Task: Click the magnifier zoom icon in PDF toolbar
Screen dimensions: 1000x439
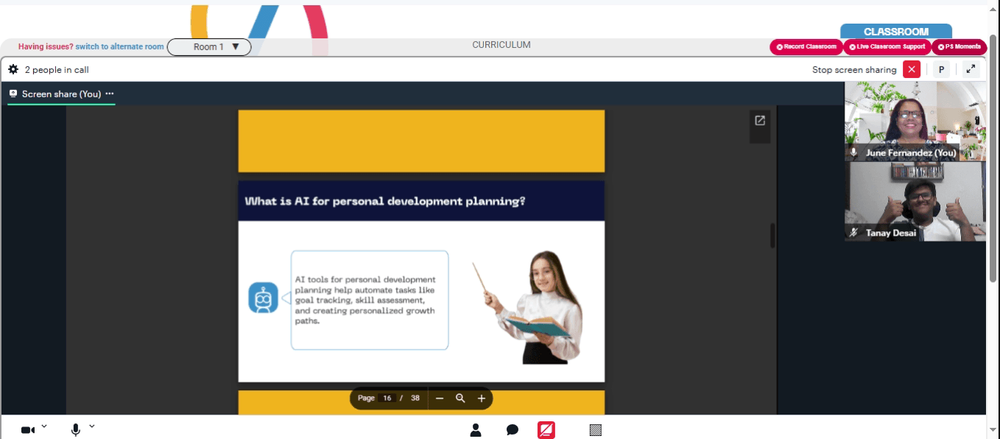Action: pyautogui.click(x=460, y=398)
